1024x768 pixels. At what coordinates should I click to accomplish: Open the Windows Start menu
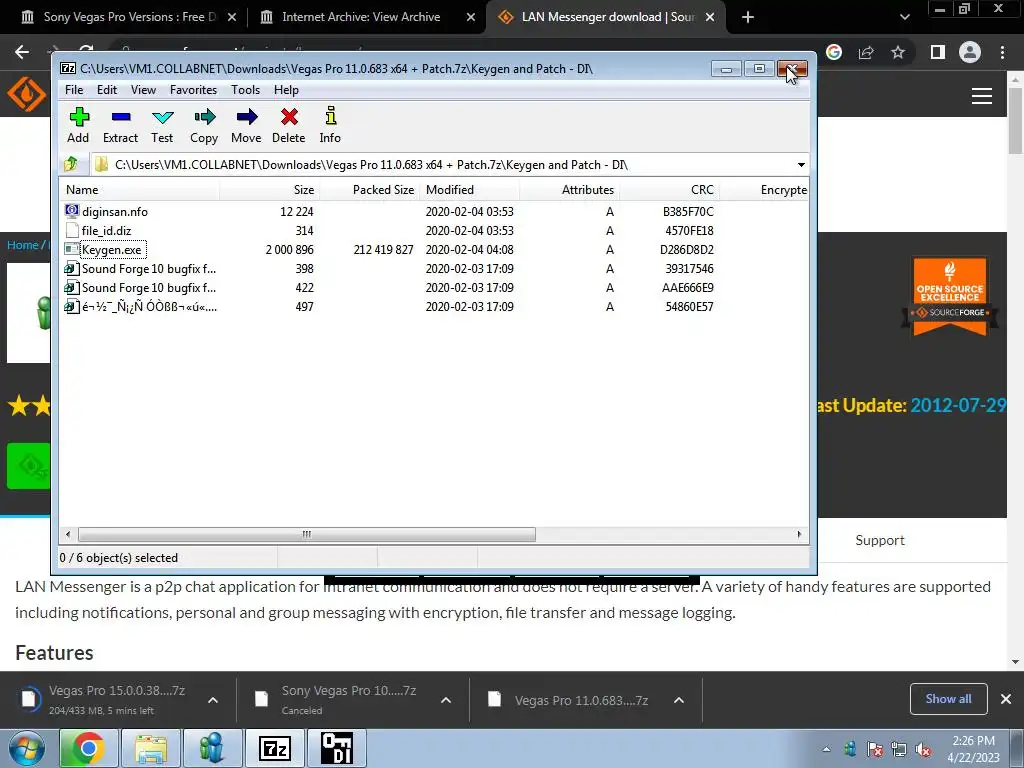point(27,748)
